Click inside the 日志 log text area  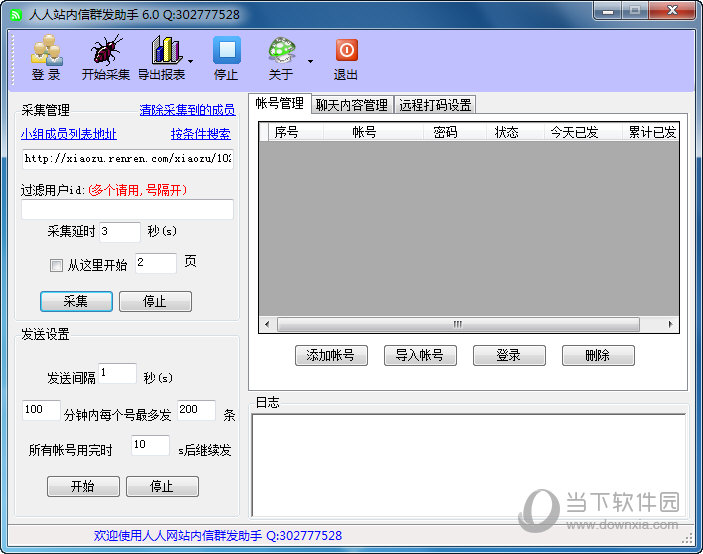(x=469, y=465)
